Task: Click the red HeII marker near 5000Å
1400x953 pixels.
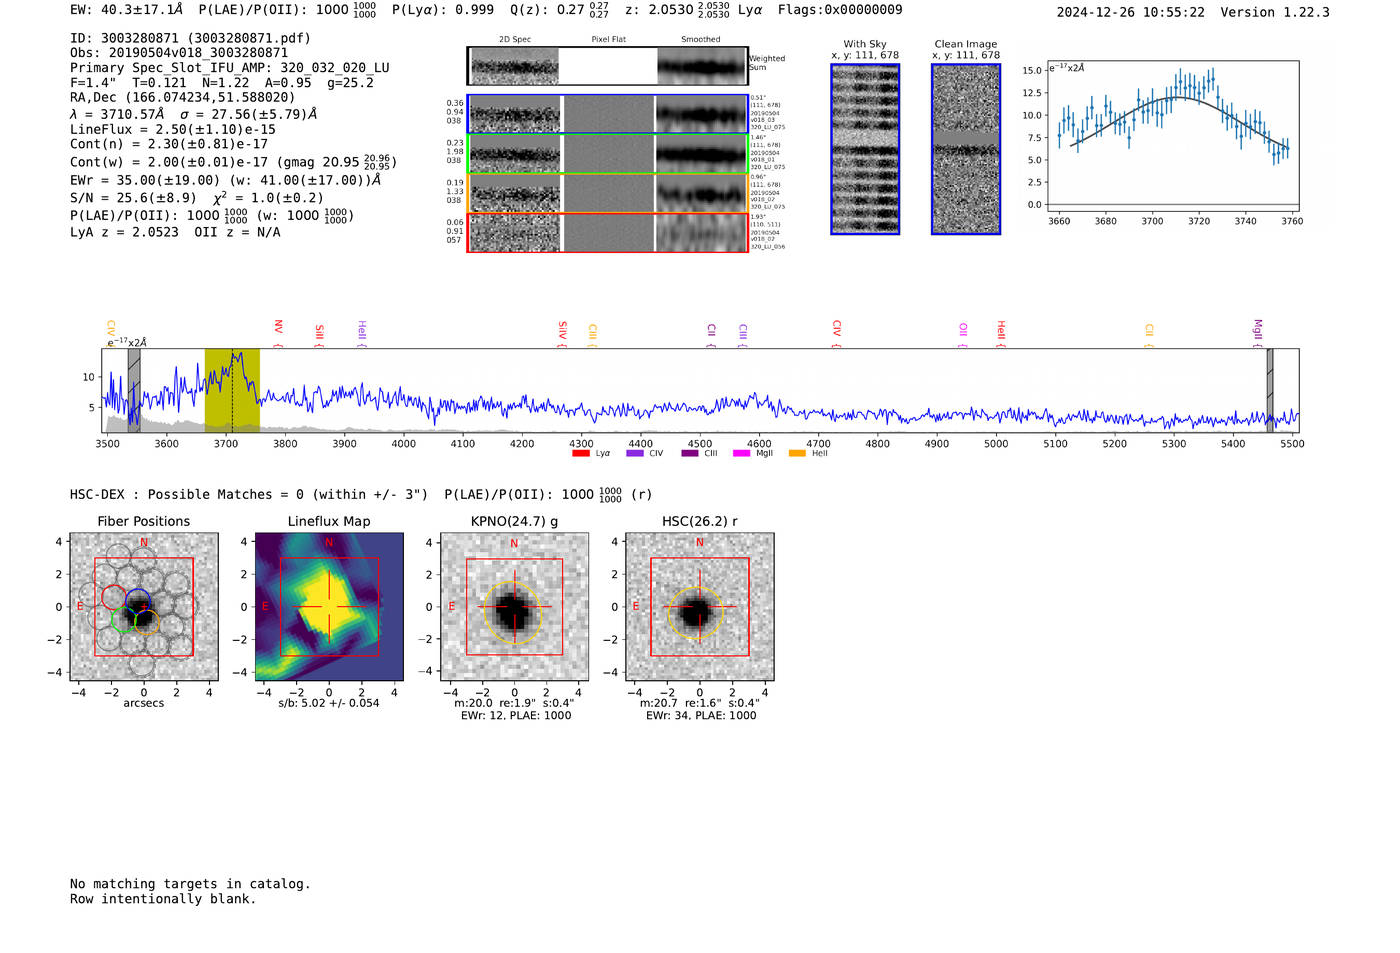Action: tap(1001, 333)
